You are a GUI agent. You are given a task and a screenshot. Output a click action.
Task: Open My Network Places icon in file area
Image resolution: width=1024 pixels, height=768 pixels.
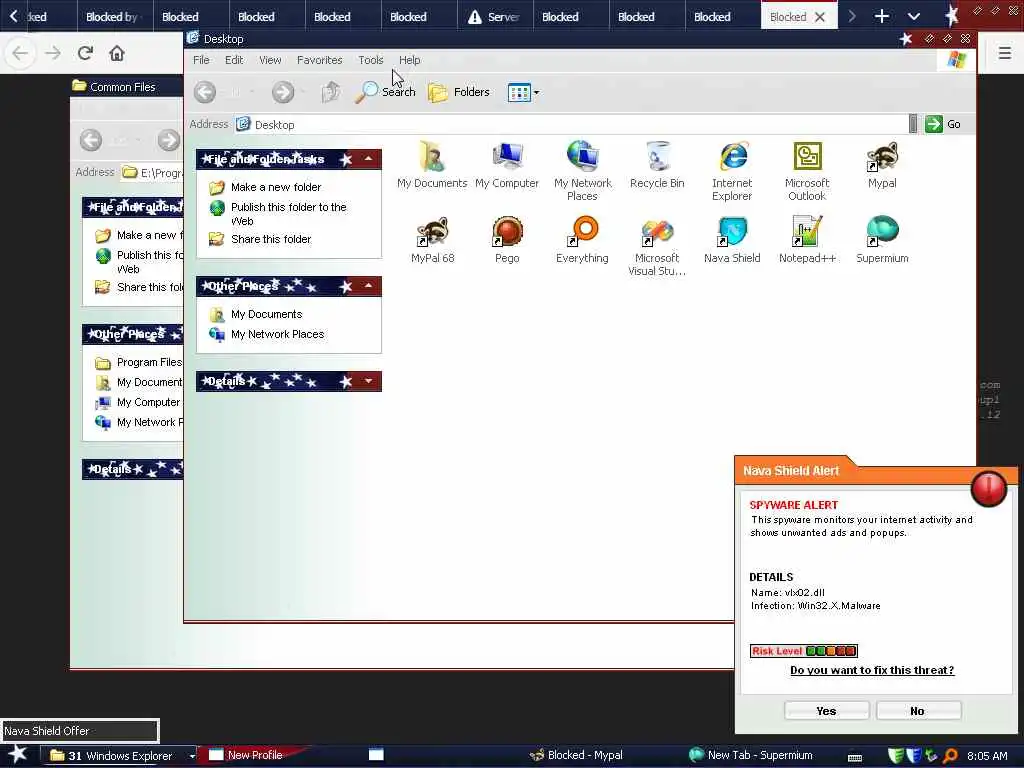(582, 171)
